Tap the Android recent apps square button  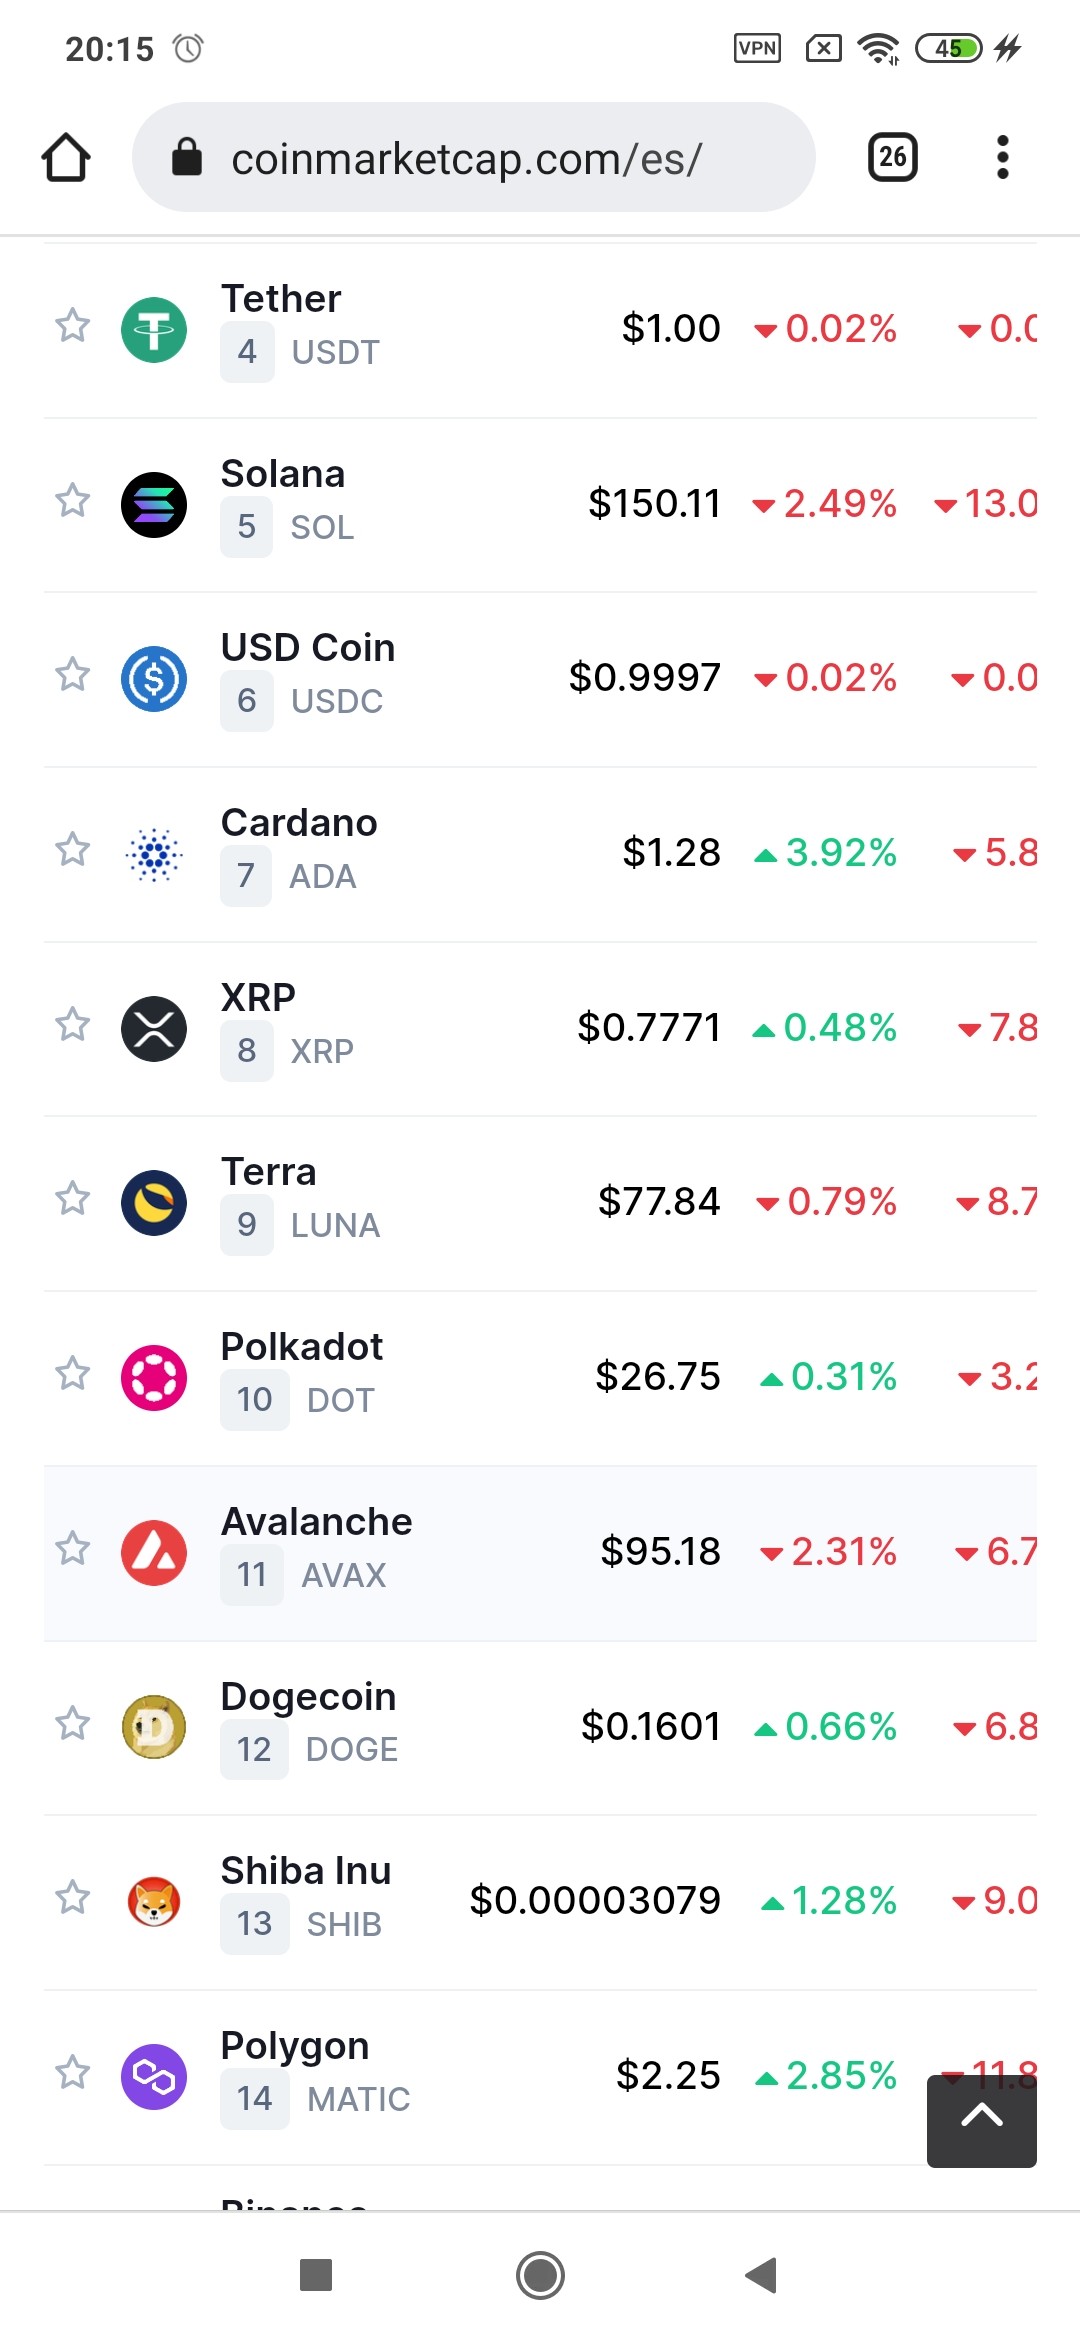316,2275
